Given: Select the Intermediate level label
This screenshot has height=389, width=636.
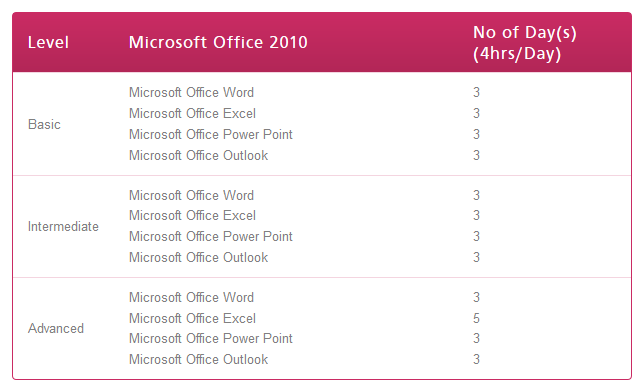Looking at the screenshot, I should [x=63, y=226].
